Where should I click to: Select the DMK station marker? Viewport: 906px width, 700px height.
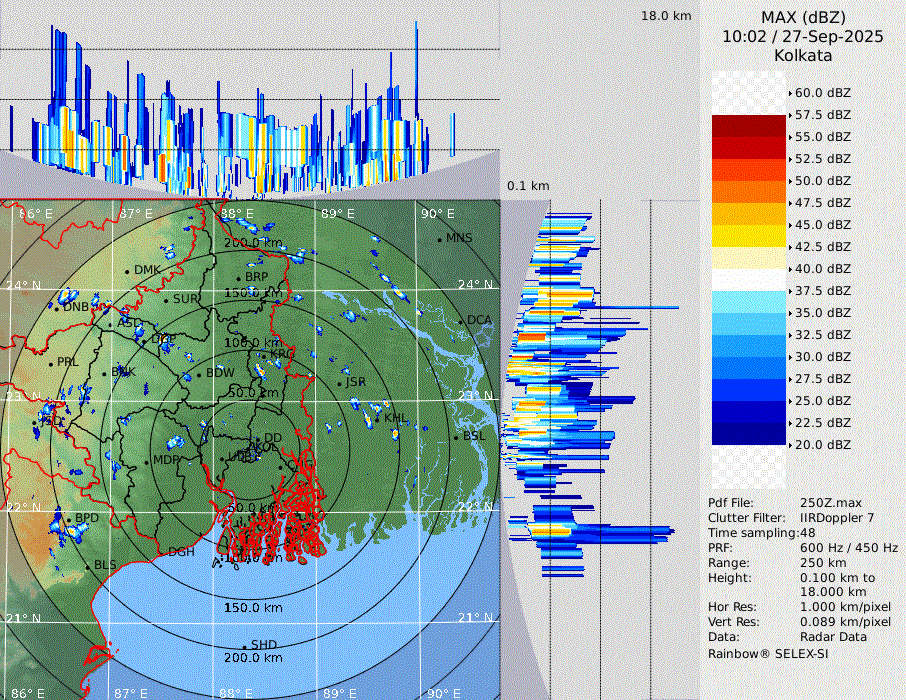pyautogui.click(x=128, y=271)
